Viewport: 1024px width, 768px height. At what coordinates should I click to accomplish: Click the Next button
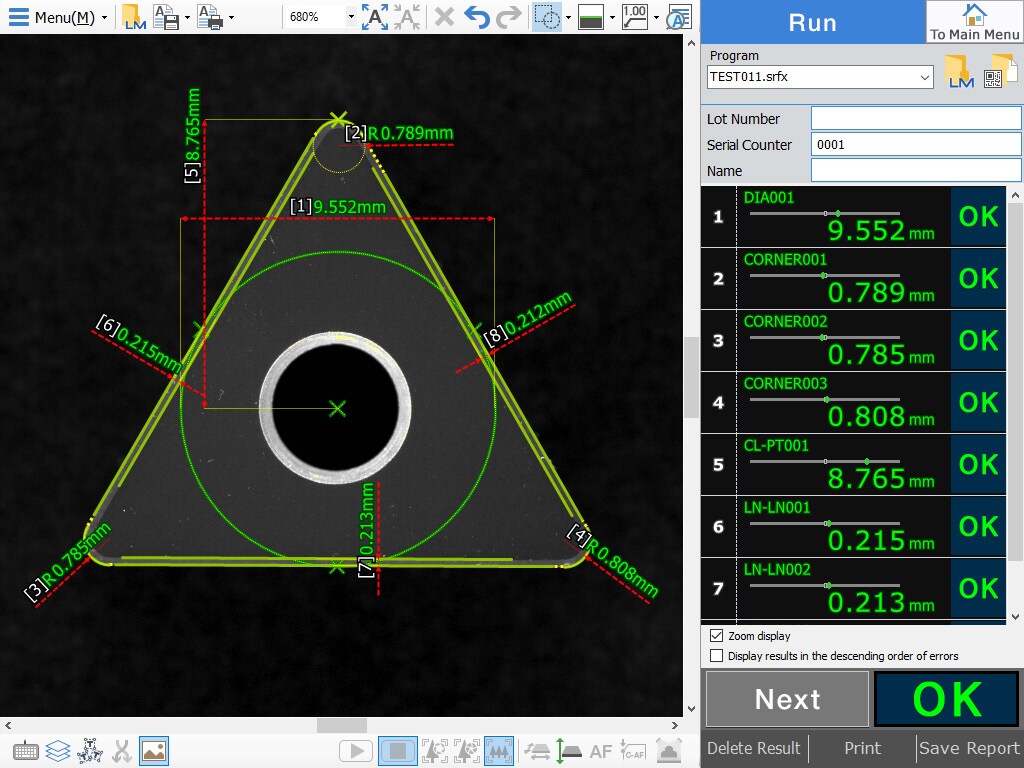(787, 699)
